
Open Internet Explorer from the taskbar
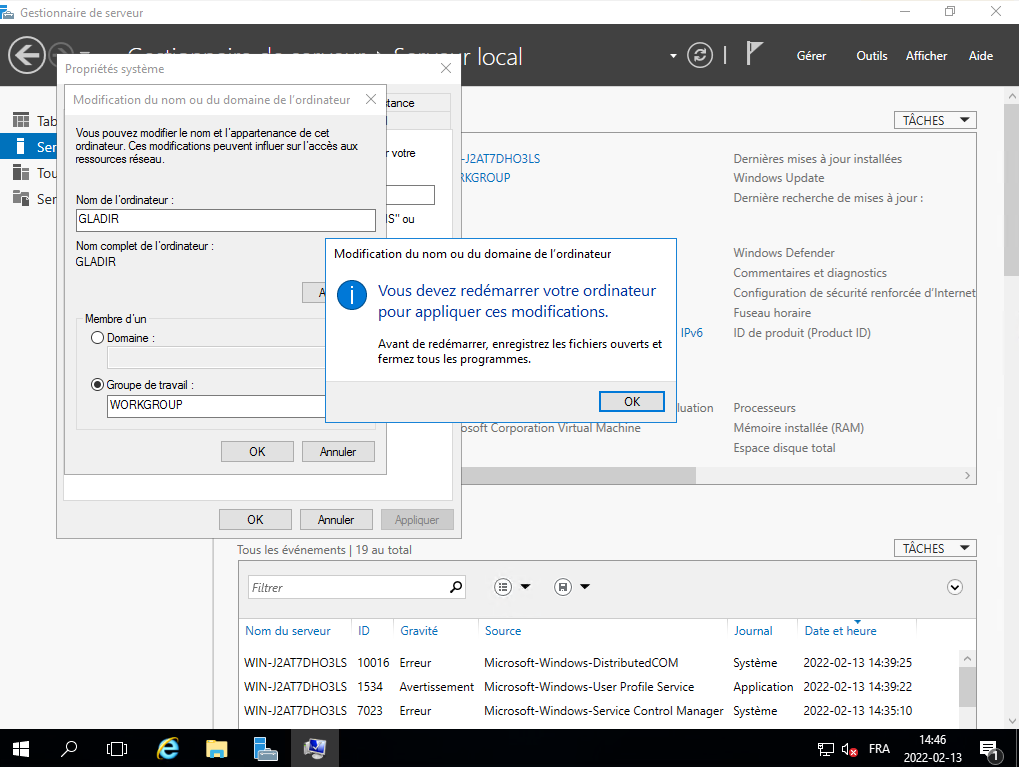coord(169,748)
